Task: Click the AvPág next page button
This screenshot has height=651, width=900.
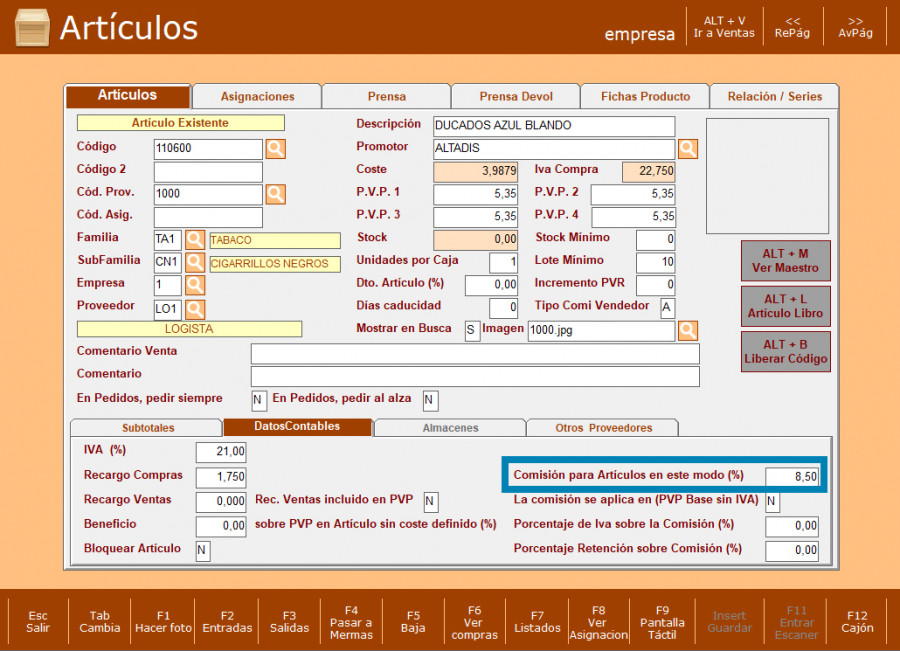Action: click(855, 27)
